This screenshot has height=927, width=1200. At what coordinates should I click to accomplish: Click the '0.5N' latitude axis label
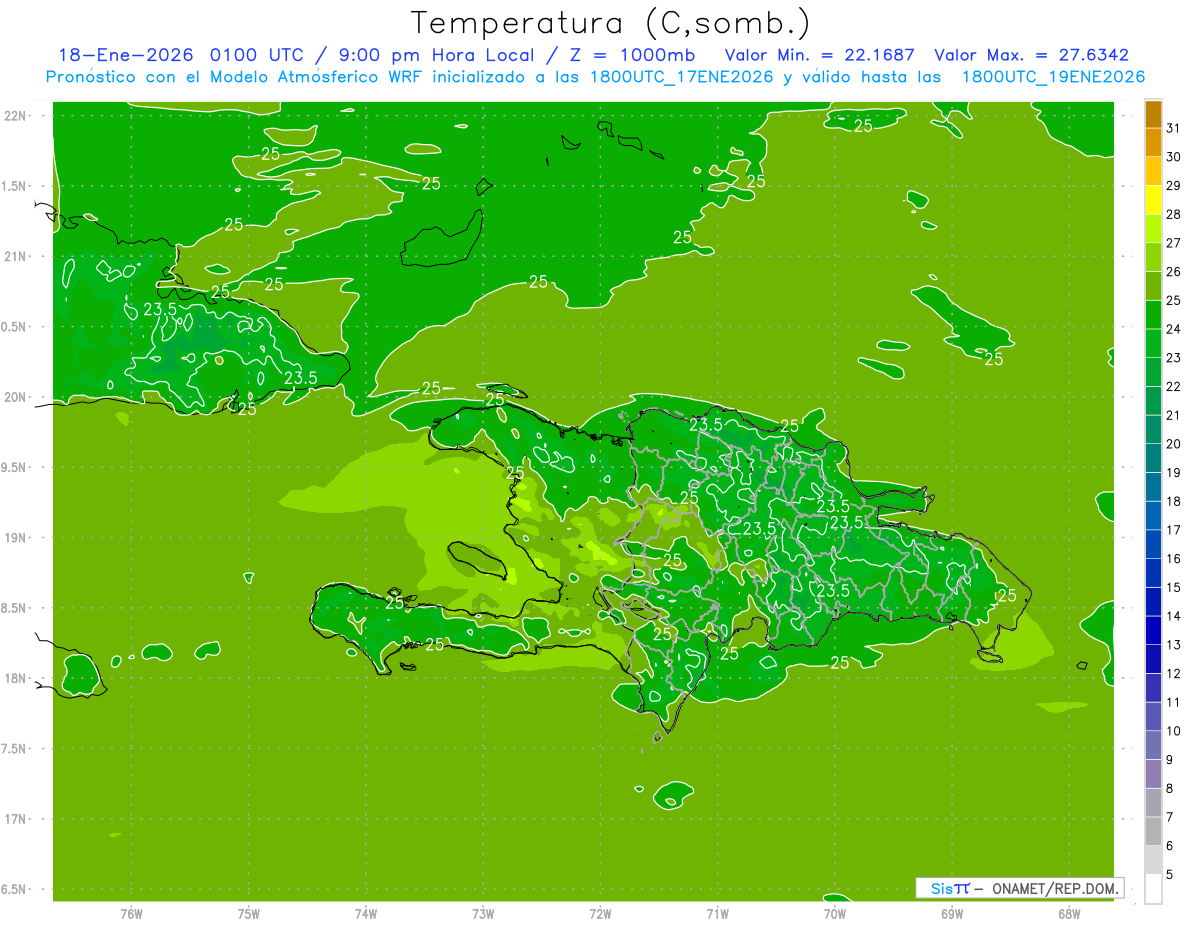pyautogui.click(x=15, y=327)
